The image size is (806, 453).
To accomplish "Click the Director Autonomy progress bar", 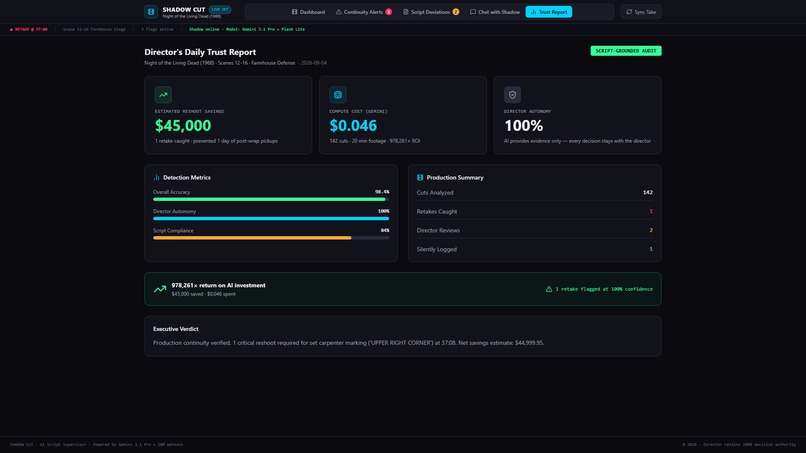I will point(271,219).
